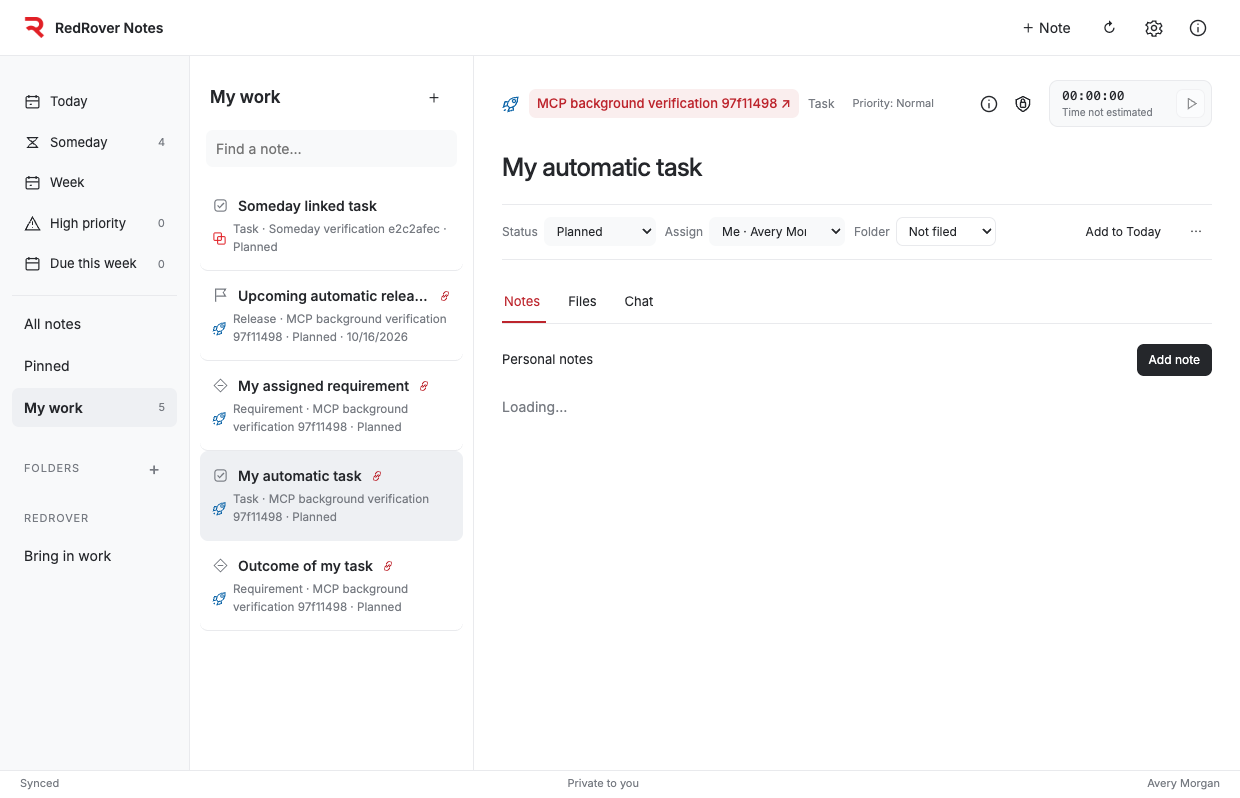Click the shield privacy icon
This screenshot has width=1240, height=798.
[x=1023, y=104]
